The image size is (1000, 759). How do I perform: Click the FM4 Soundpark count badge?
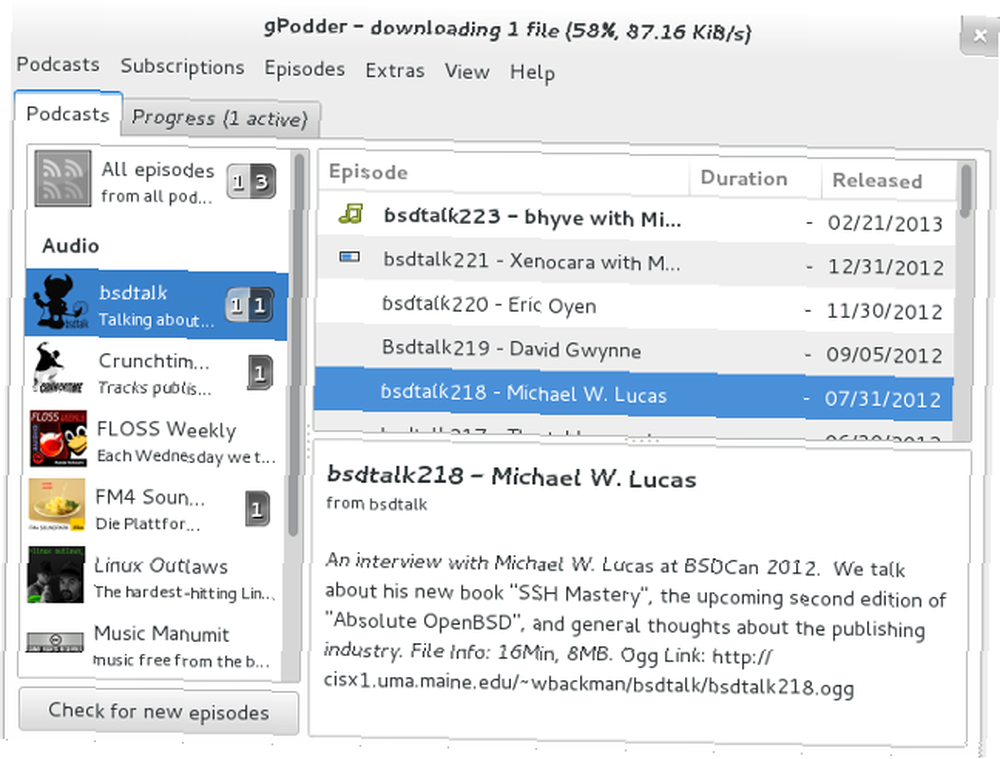[257, 509]
